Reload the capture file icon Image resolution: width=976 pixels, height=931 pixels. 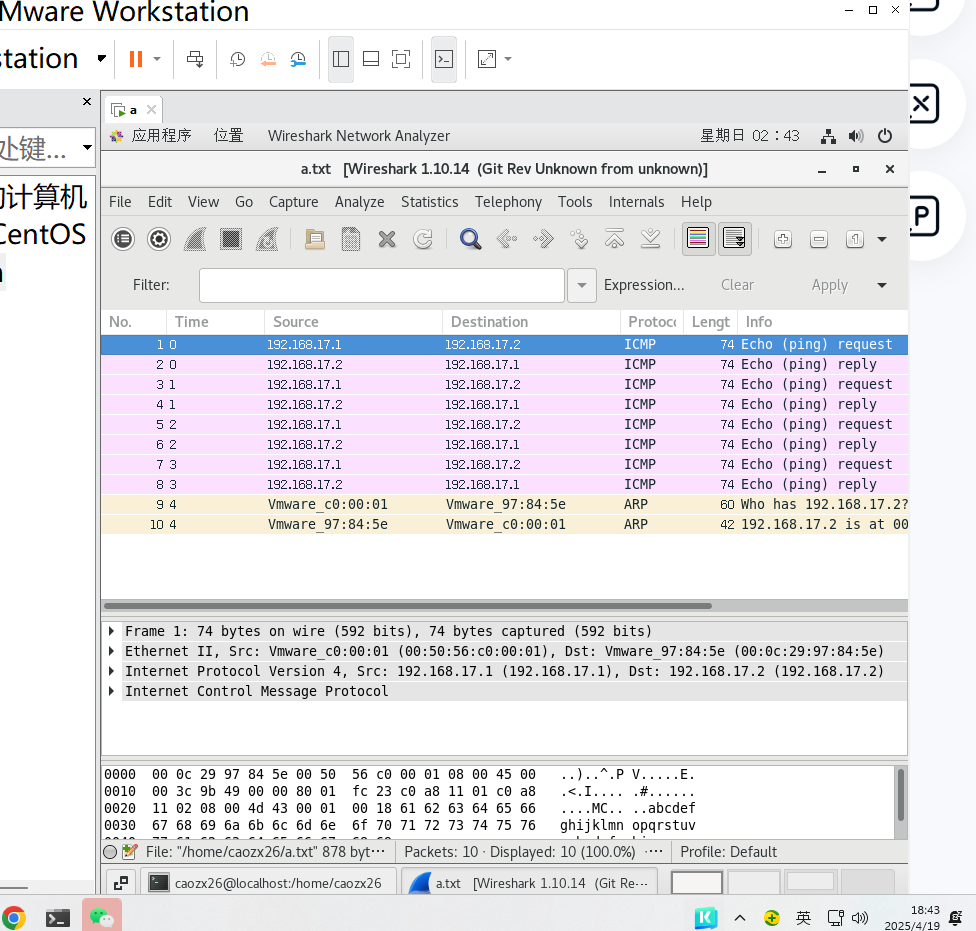coord(423,239)
